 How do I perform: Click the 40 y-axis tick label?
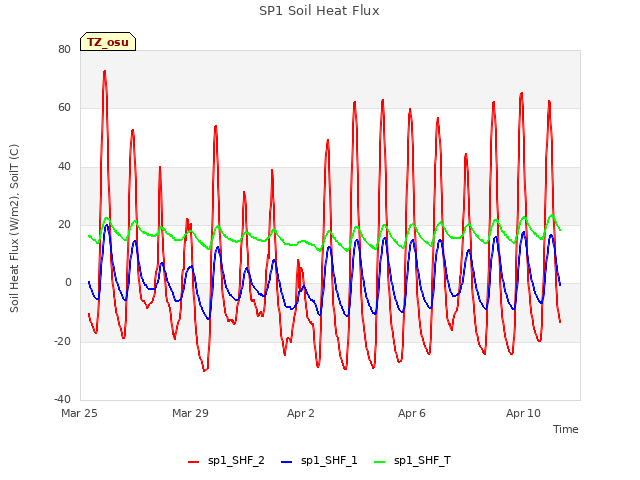pos(64,167)
